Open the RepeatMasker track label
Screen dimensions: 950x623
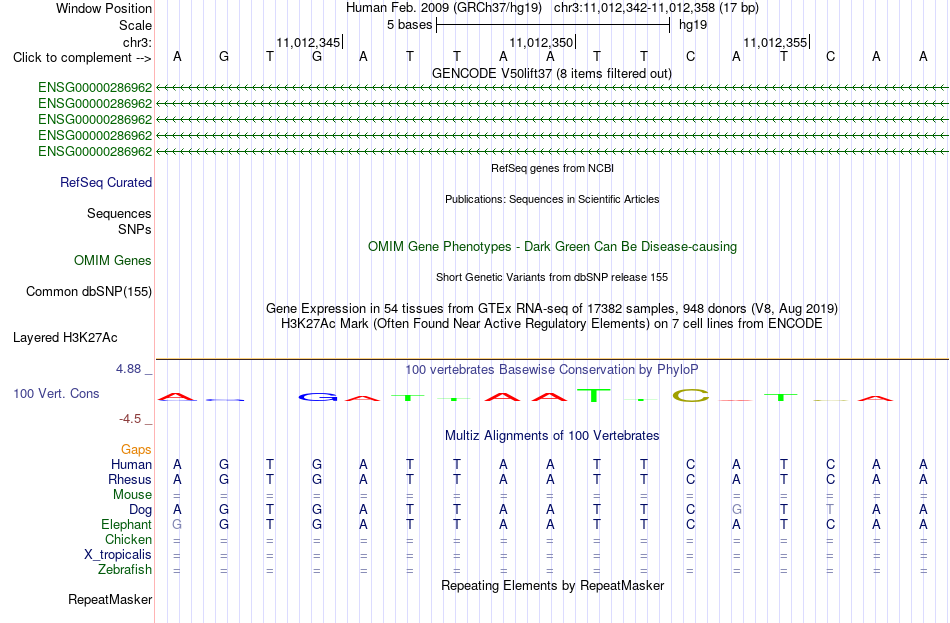tap(110, 600)
